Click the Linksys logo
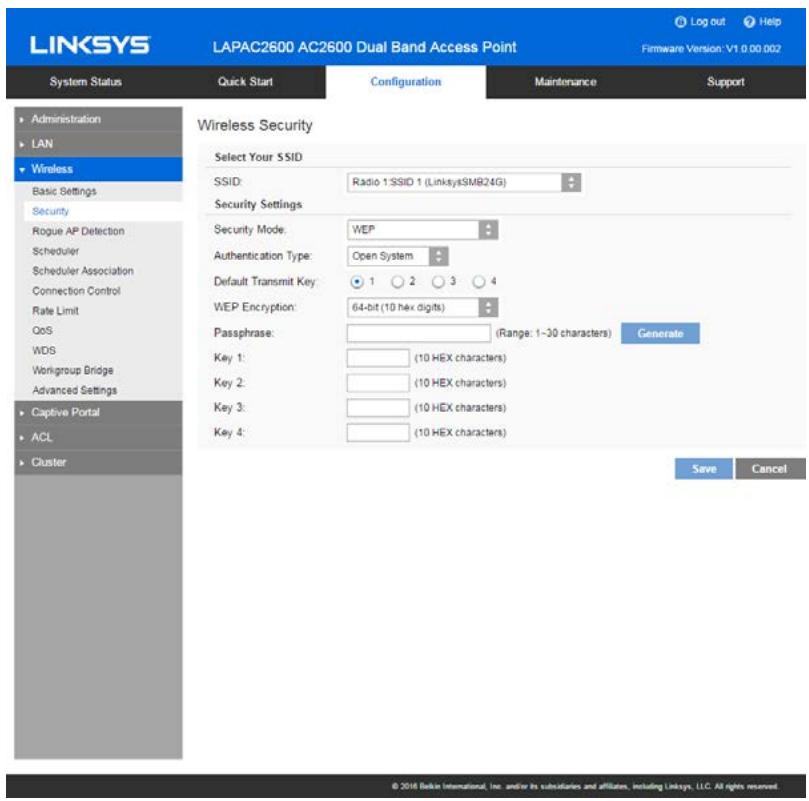This screenshot has height=801, width=809. click(90, 45)
